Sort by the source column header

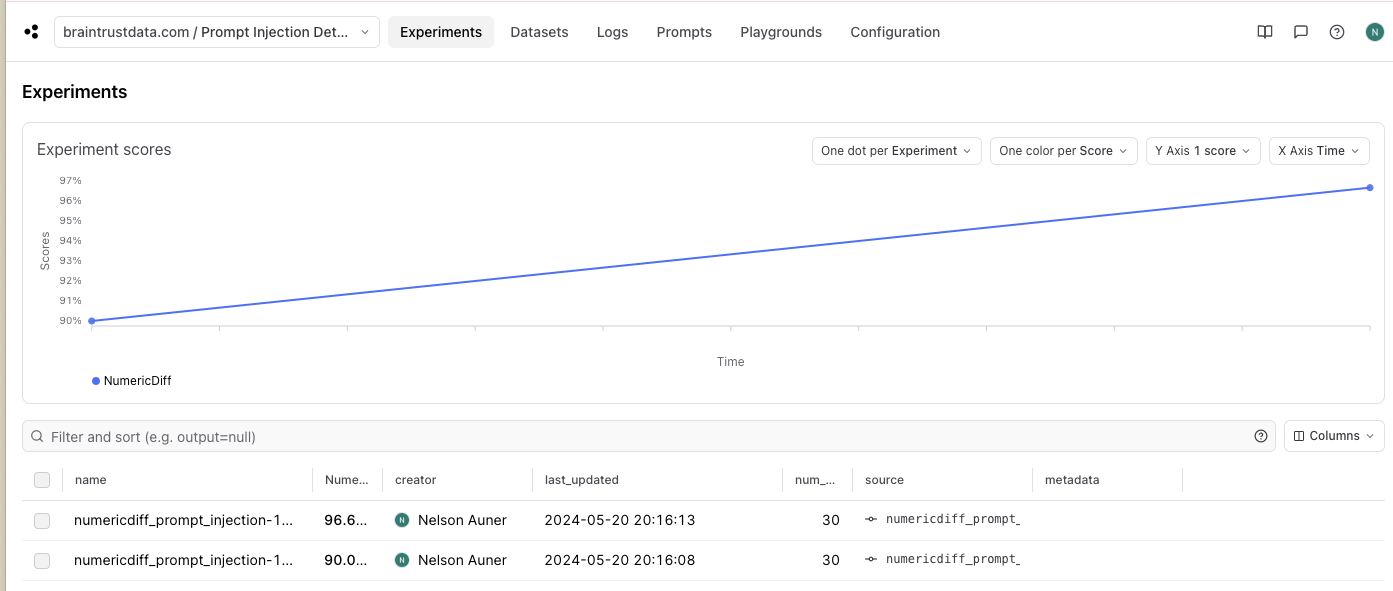coord(884,480)
